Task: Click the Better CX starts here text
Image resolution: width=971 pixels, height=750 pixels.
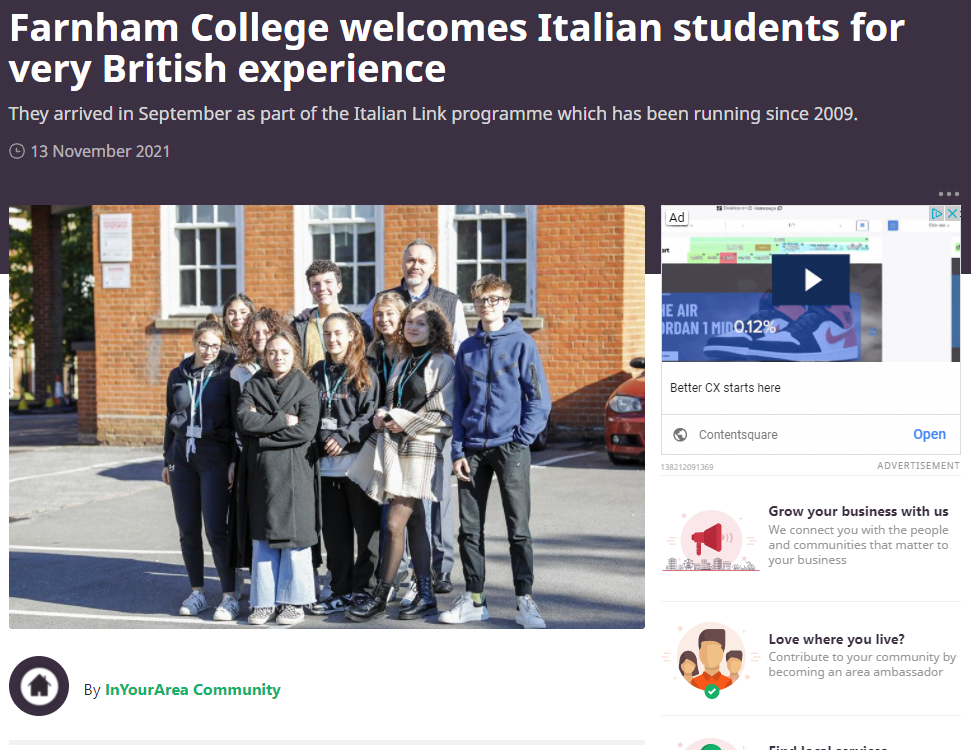Action: 725,388
